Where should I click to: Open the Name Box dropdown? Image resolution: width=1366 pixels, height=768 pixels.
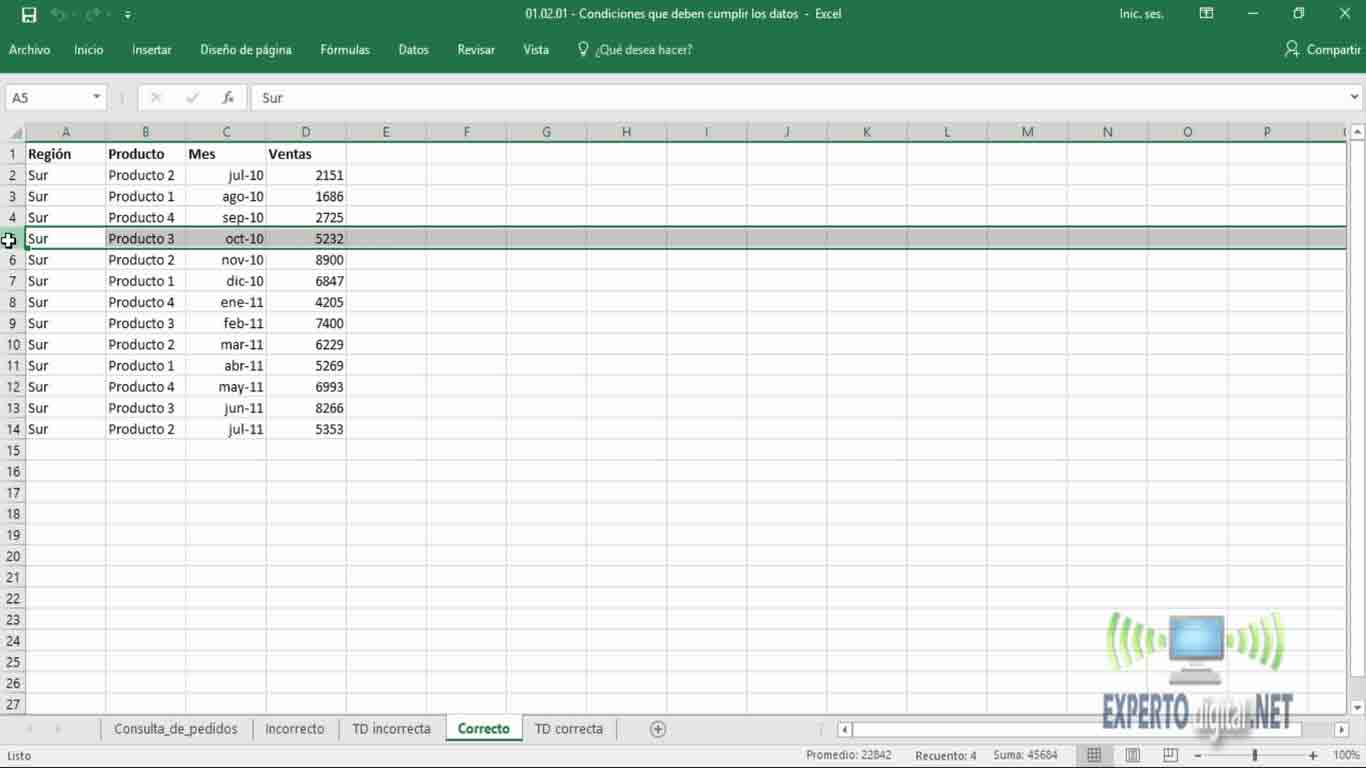click(x=96, y=98)
